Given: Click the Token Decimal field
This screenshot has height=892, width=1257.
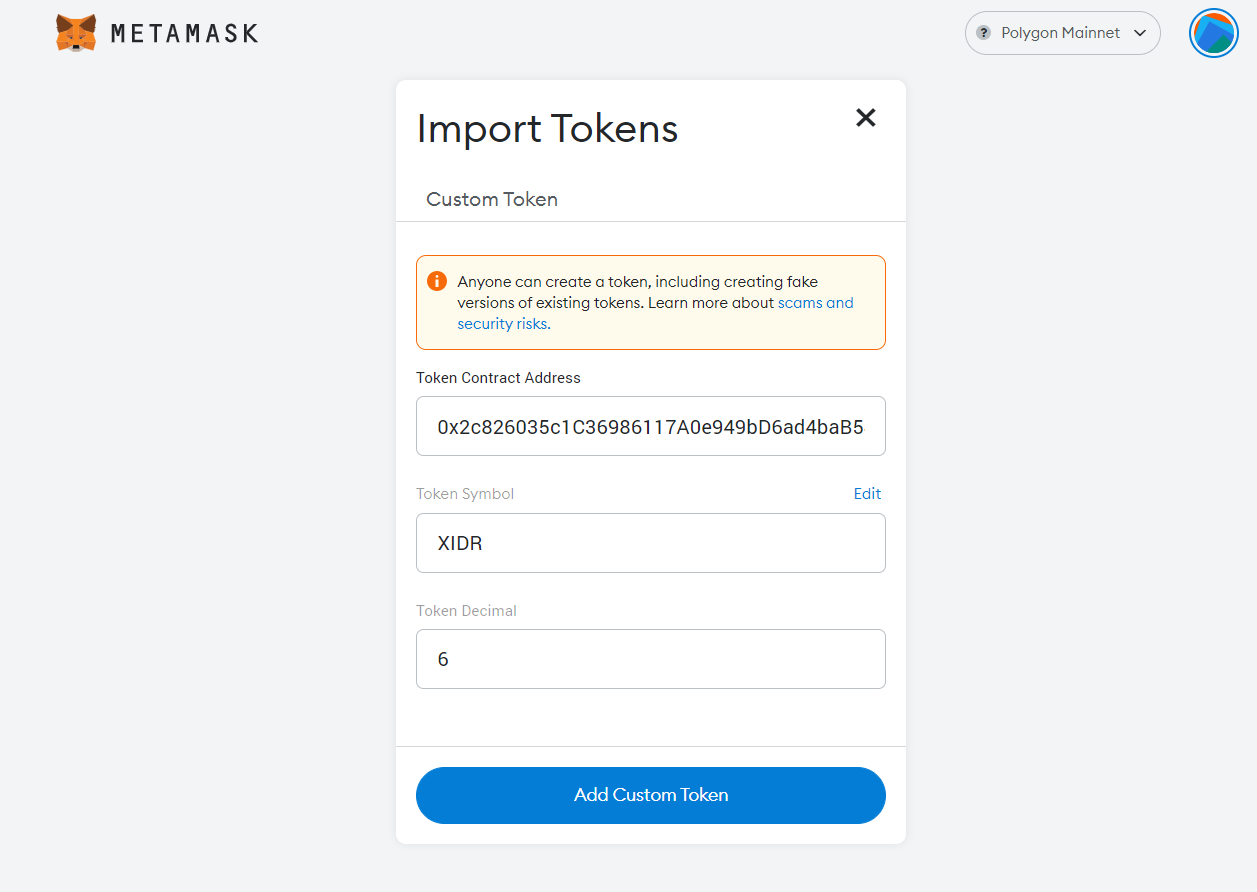Looking at the screenshot, I should coord(651,659).
